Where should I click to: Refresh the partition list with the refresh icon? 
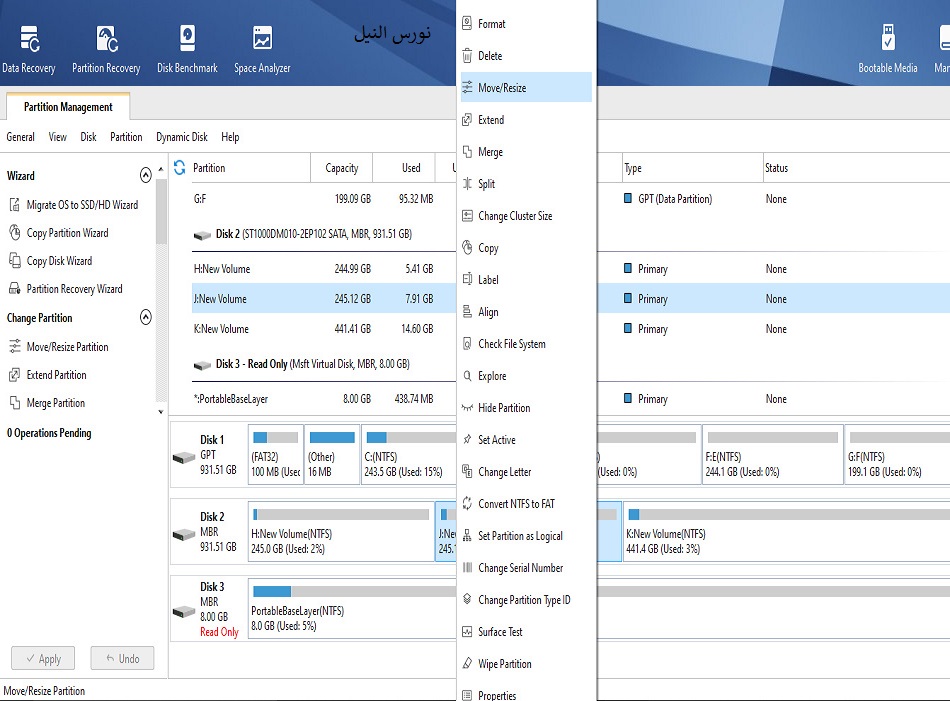[x=180, y=168]
